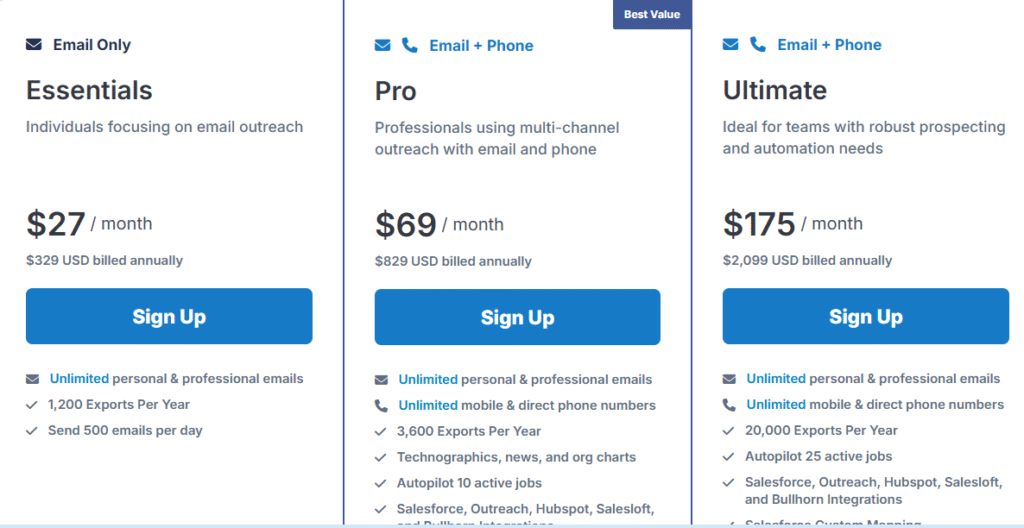This screenshot has width=1024, height=528.
Task: Click checkmark beside Autopilot 25 active jobs
Action: click(729, 457)
